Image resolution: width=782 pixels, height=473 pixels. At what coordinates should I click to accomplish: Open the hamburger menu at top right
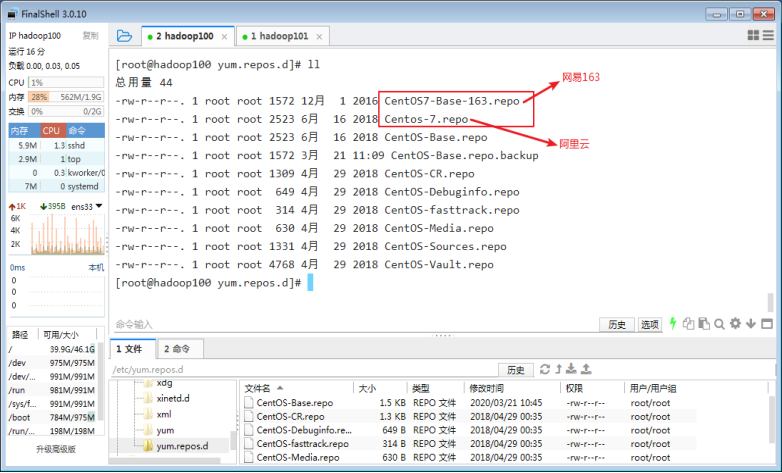tap(769, 35)
